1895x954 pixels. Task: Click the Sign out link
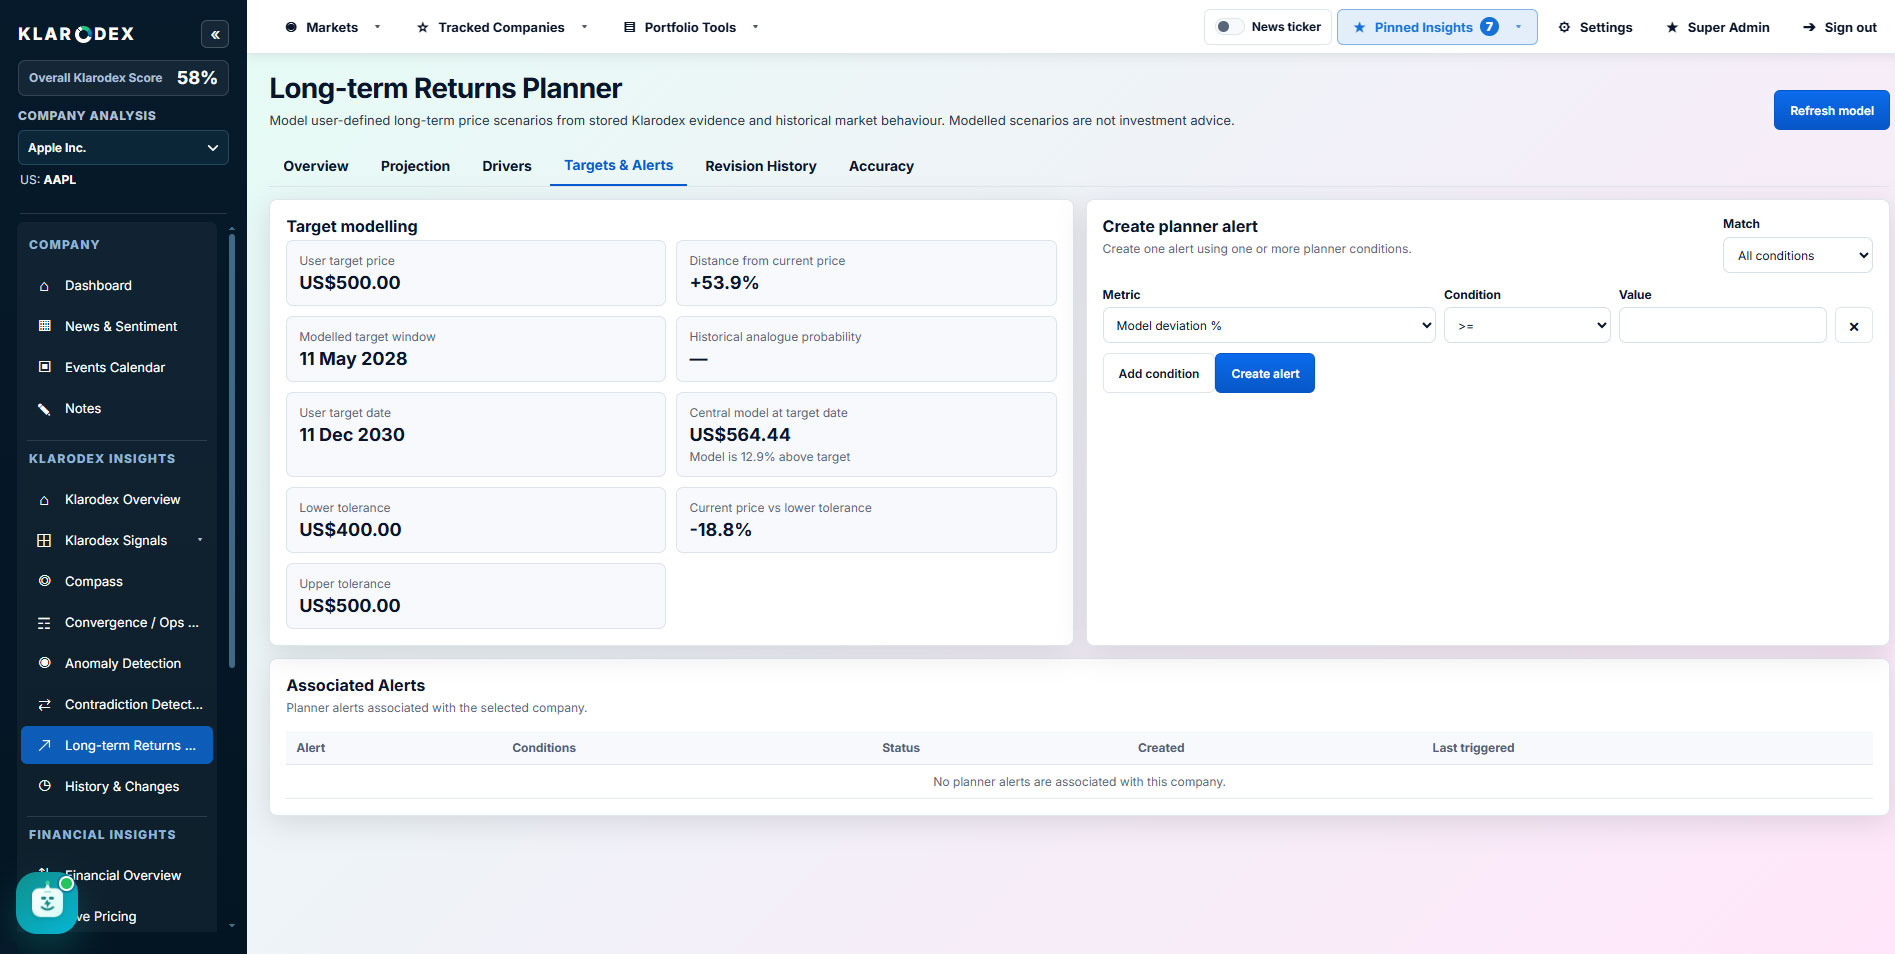1840,27
